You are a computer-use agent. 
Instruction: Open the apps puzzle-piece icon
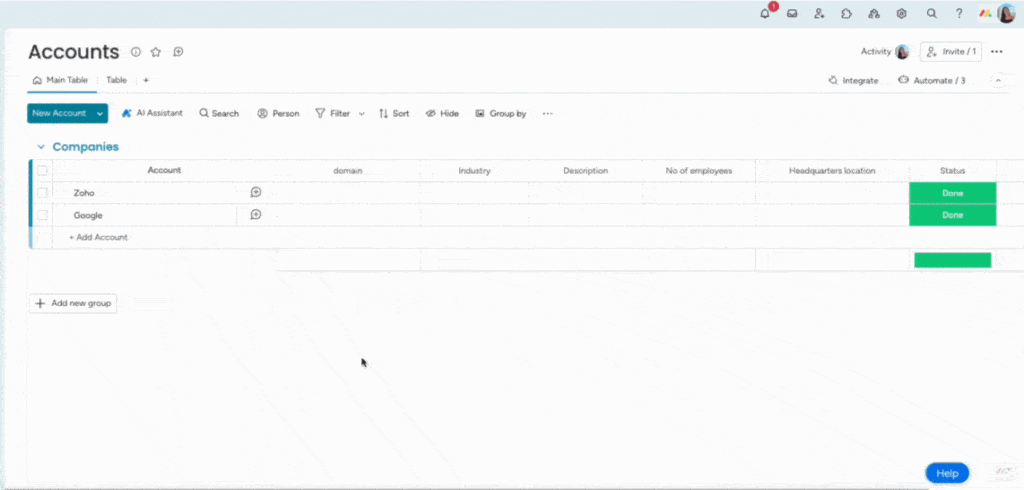[846, 13]
